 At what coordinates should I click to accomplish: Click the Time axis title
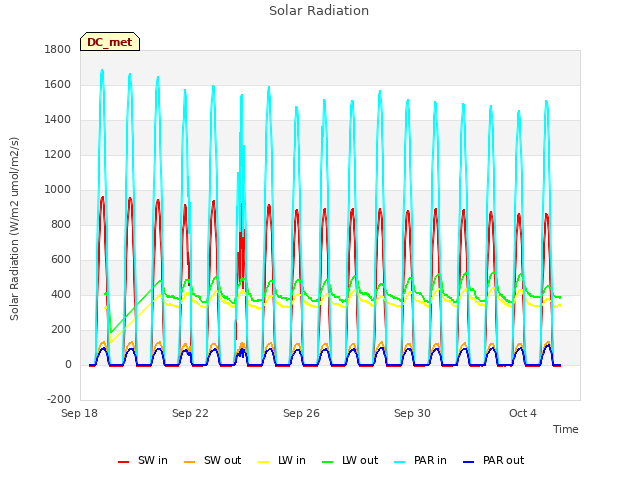566,429
